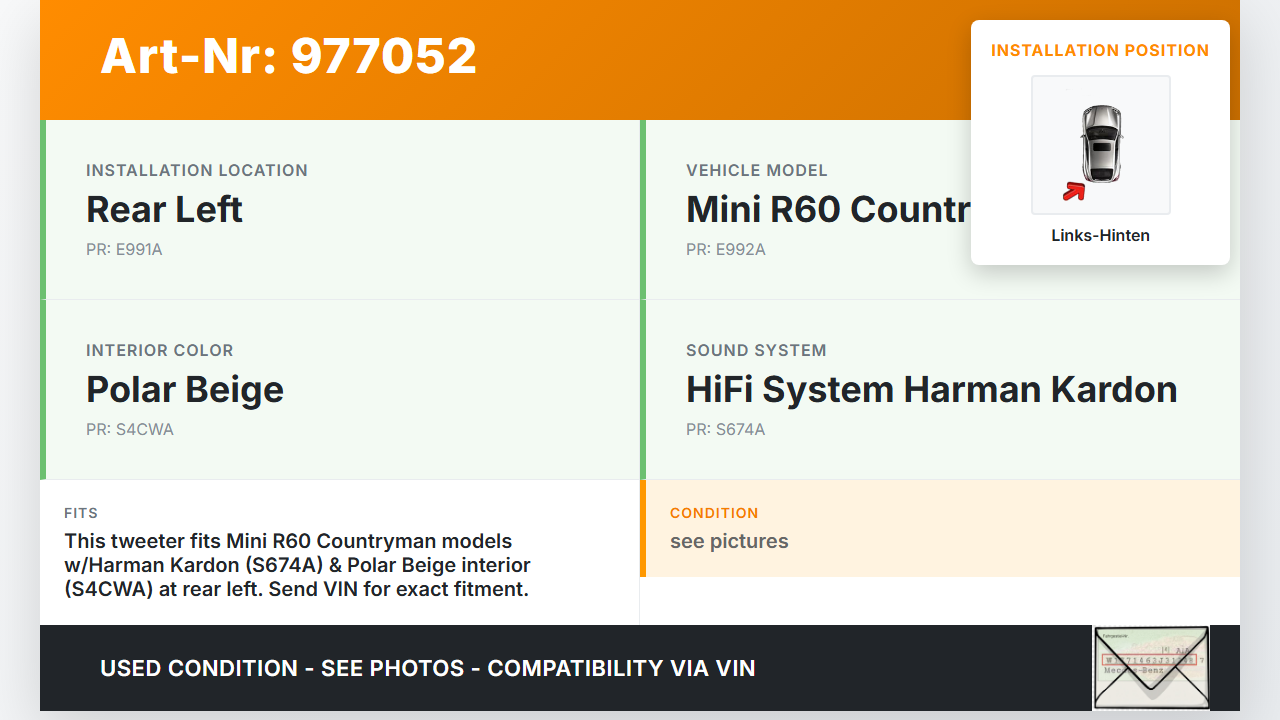Click the PR: E991A code

[x=124, y=250]
